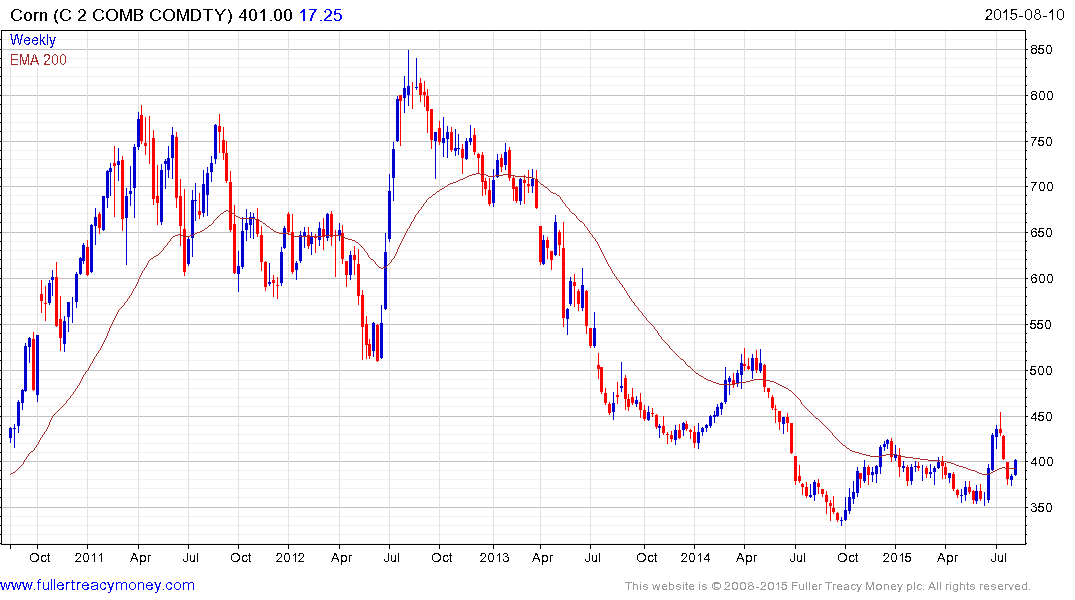Click the 450 price axis label
The width and height of the screenshot is (1075, 600).
pyautogui.click(x=1041, y=416)
